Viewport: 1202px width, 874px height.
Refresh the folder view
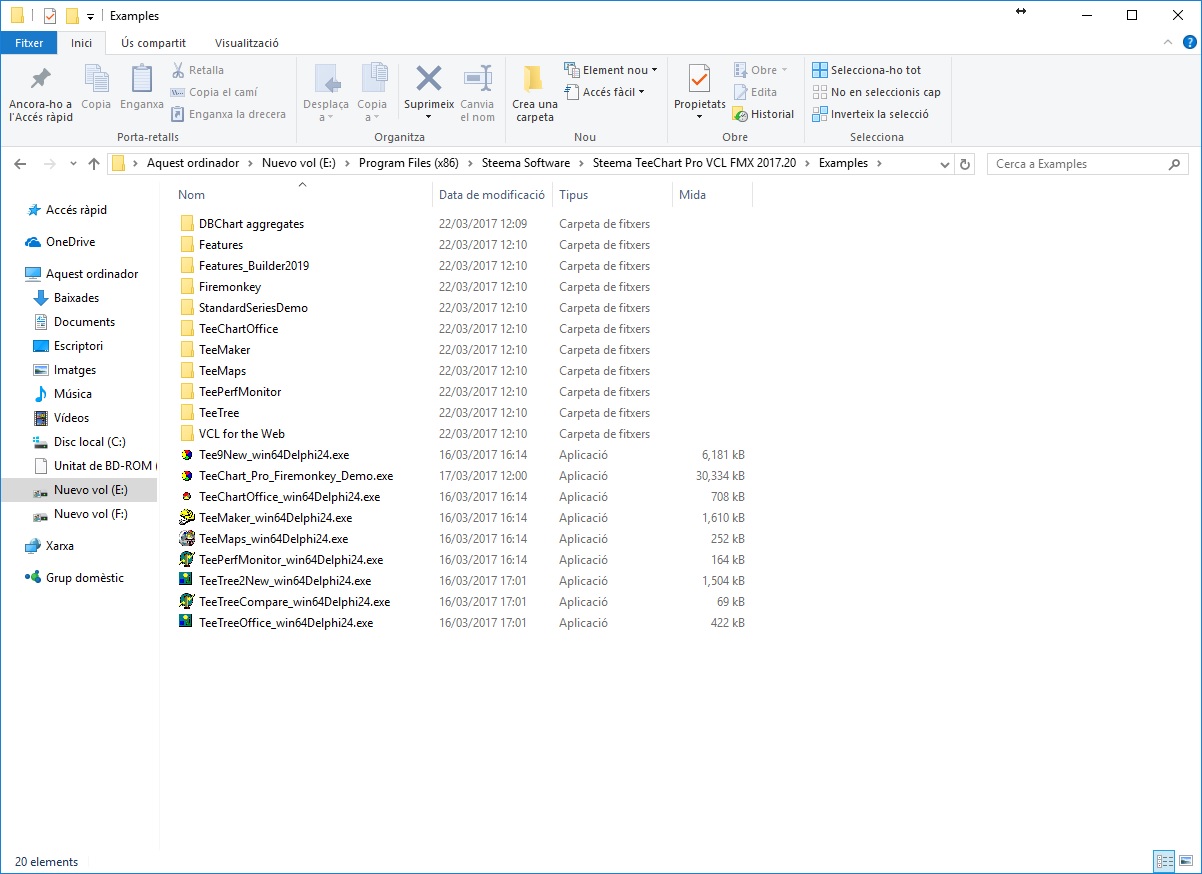[x=965, y=164]
